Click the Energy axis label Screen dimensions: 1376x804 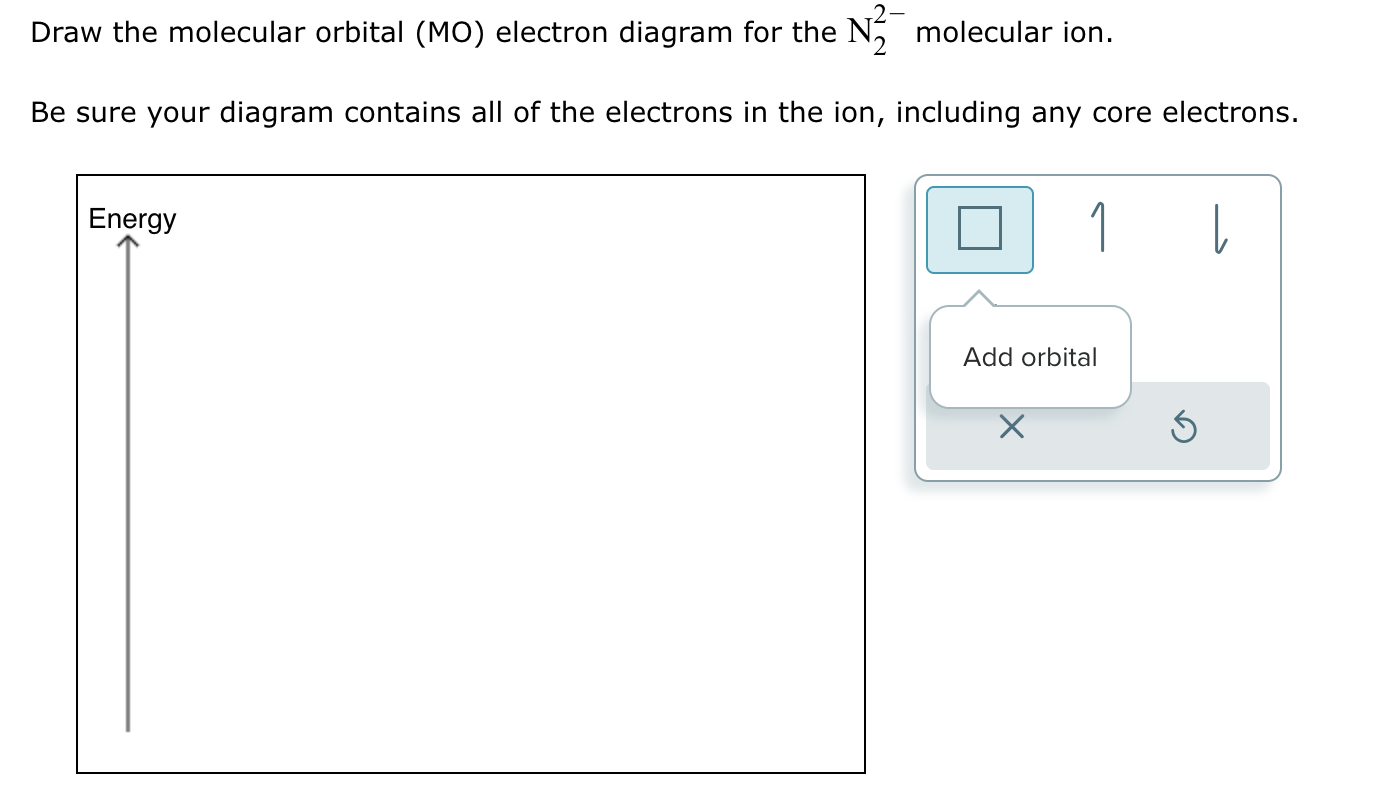[x=131, y=218]
